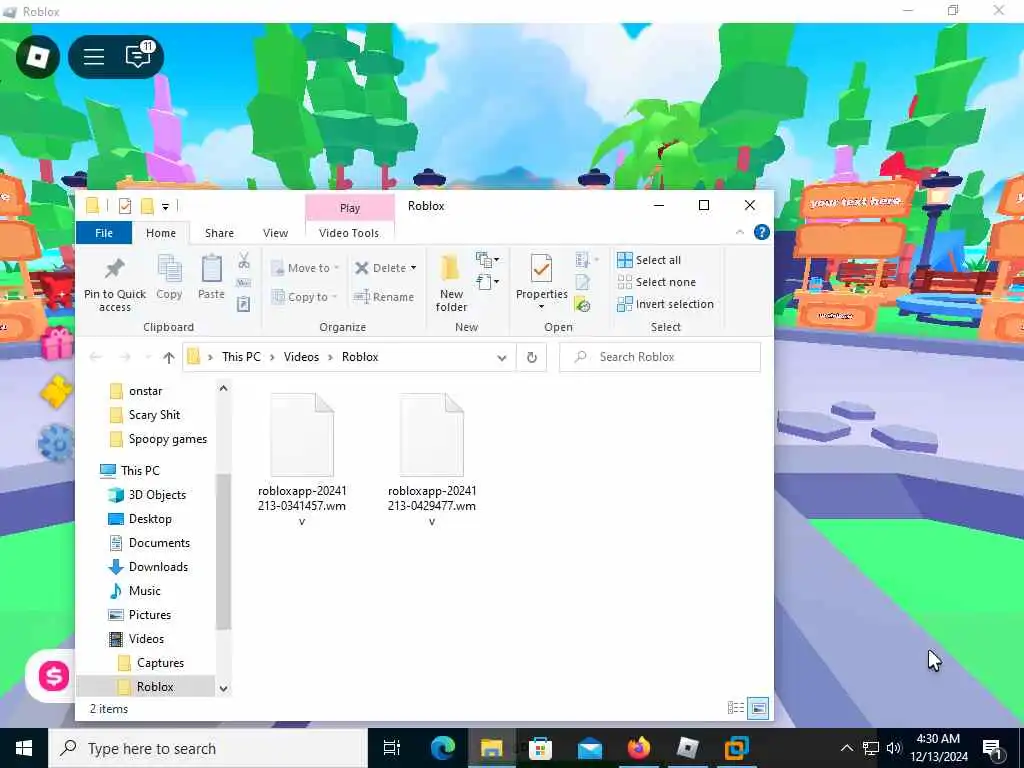Switch to the Home tab
Image resolution: width=1024 pixels, height=768 pixels.
[161, 233]
